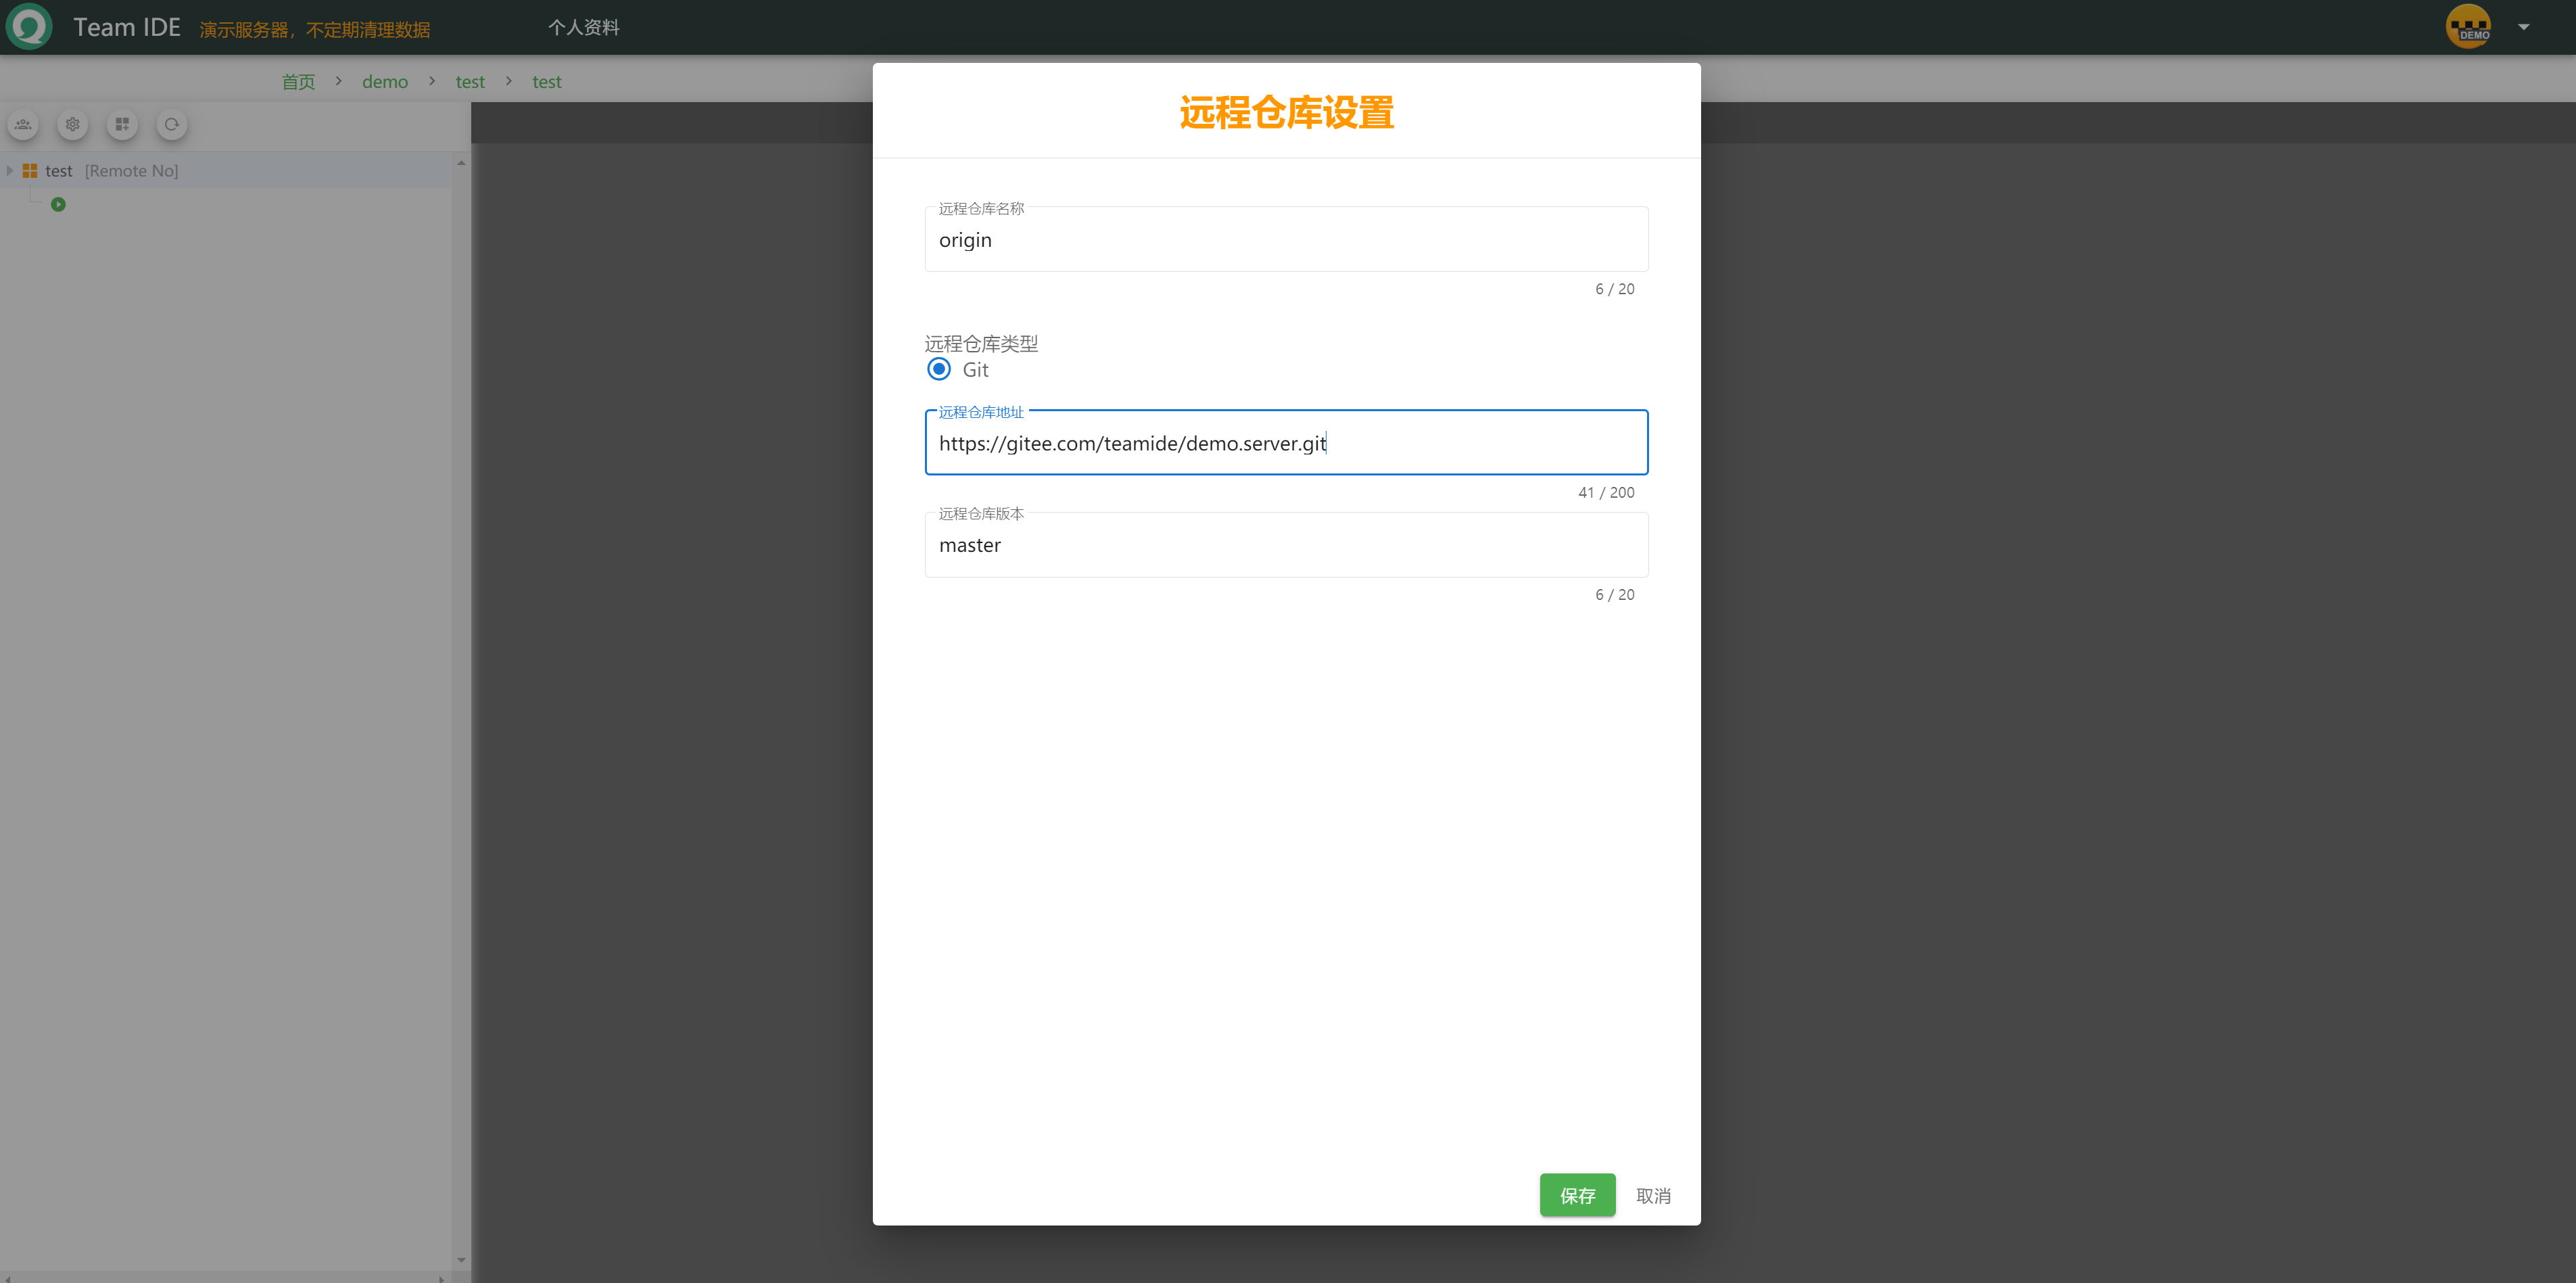Click the test breadcrumb link

point(470,81)
